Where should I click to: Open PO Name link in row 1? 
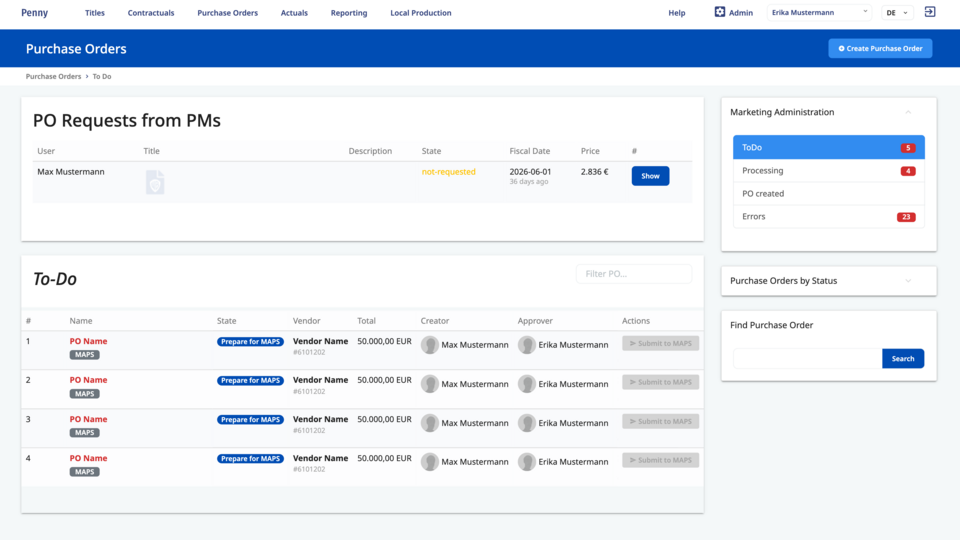[88, 341]
